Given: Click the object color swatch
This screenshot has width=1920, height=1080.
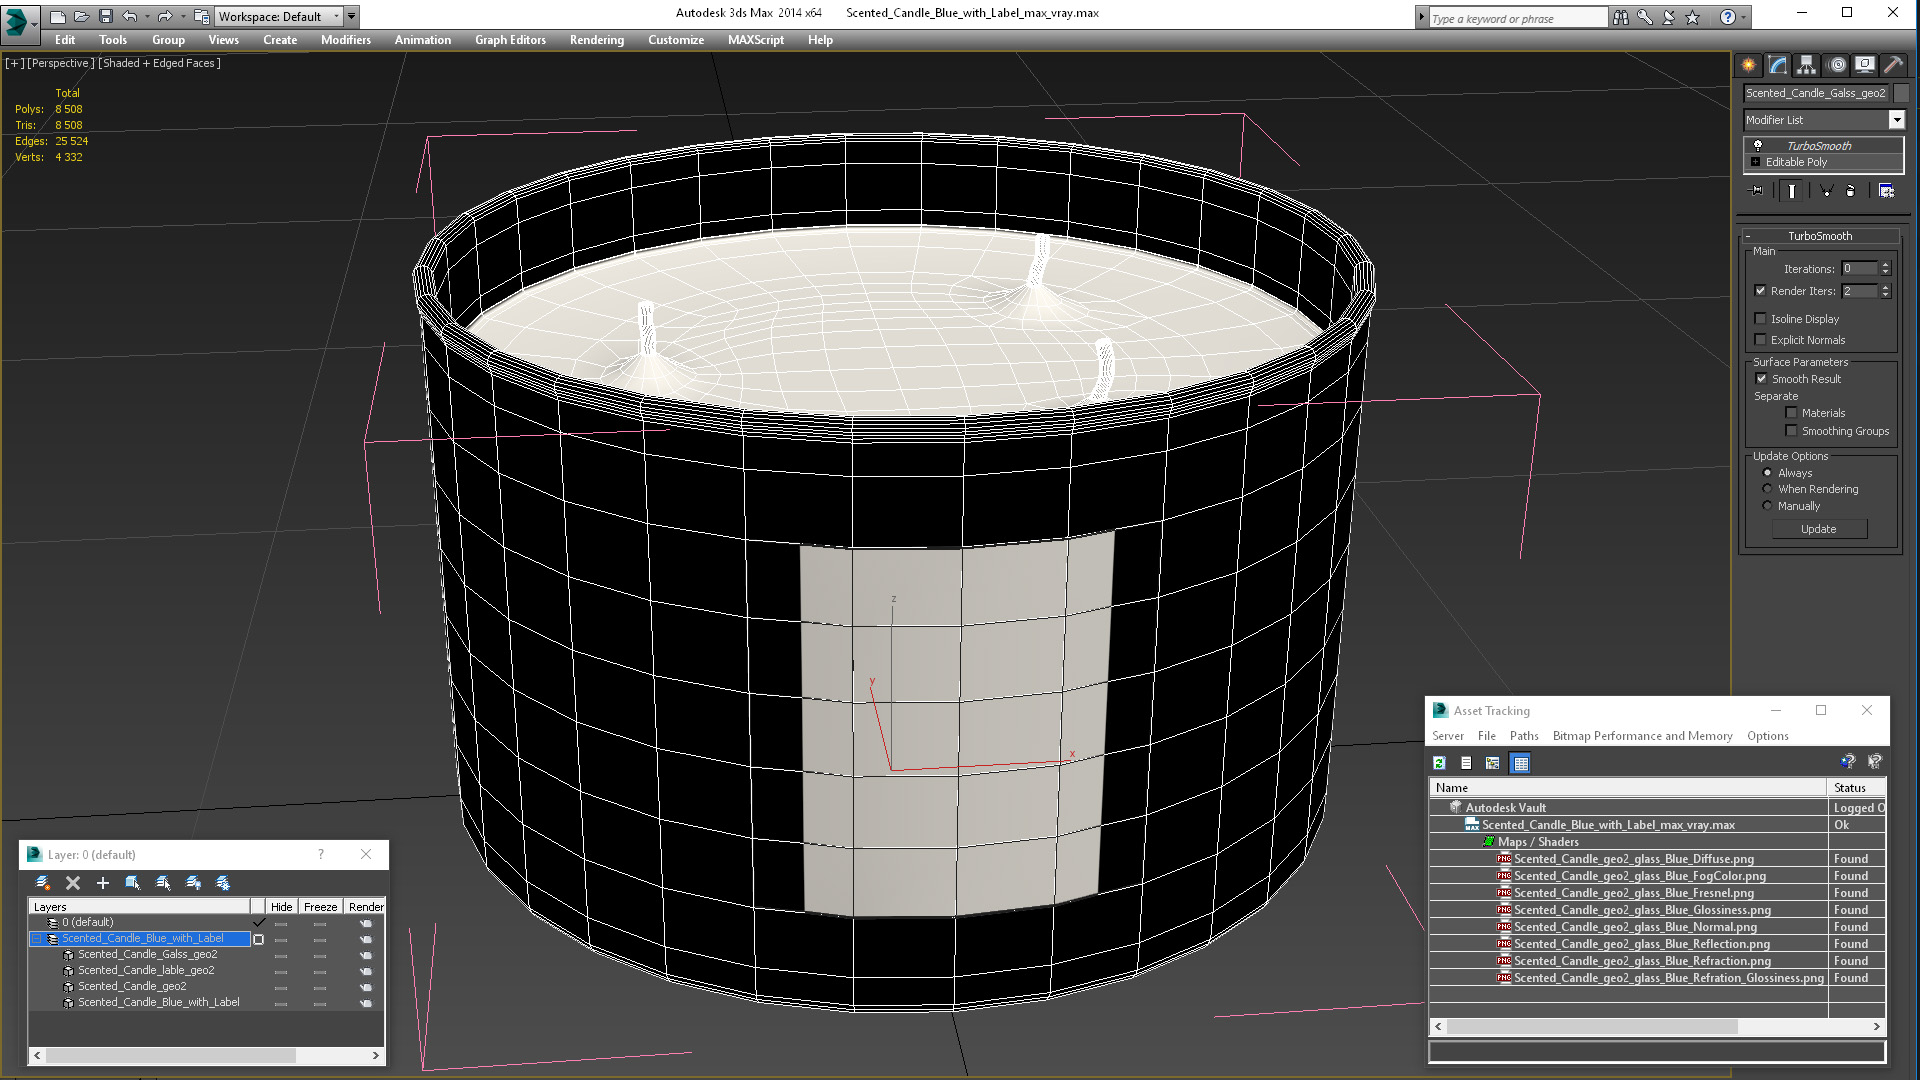Looking at the screenshot, I should pyautogui.click(x=1901, y=93).
